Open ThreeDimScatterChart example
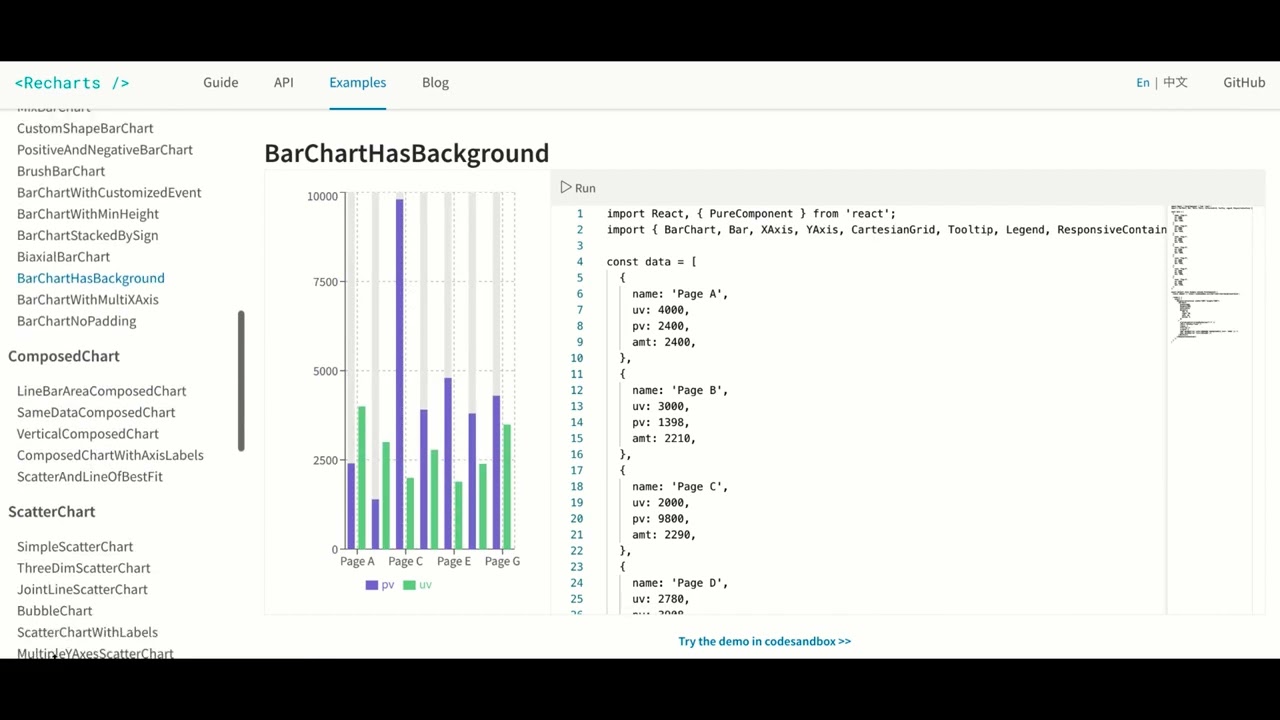Screen dimensions: 1280x720 pyautogui.click(x=84, y=568)
